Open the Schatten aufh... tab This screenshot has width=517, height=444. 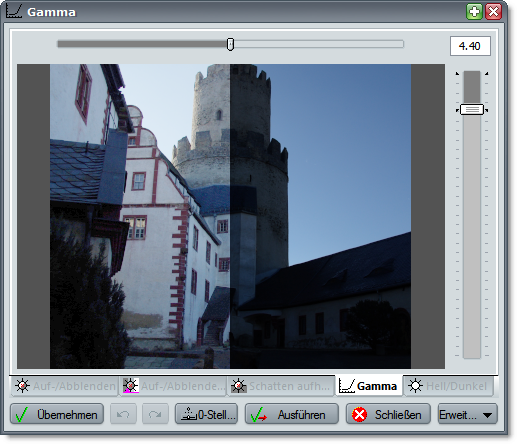coord(281,386)
